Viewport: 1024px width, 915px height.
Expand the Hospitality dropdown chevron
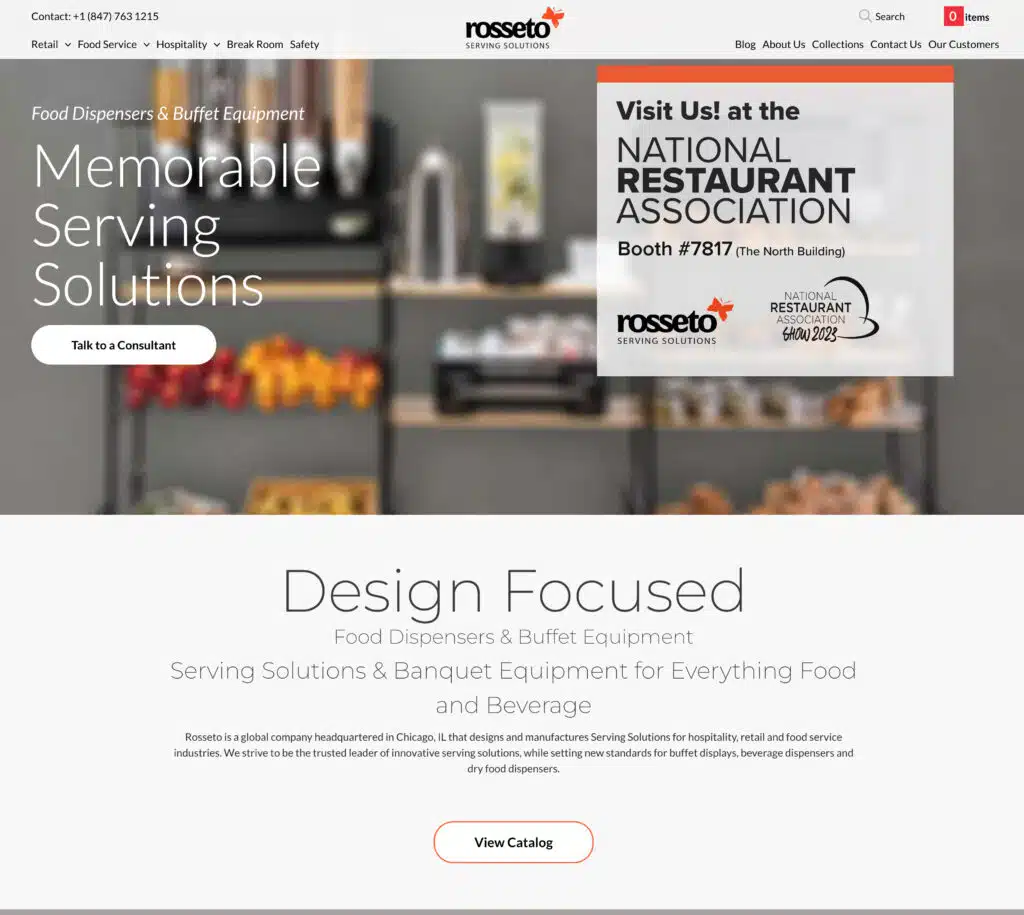(216, 45)
